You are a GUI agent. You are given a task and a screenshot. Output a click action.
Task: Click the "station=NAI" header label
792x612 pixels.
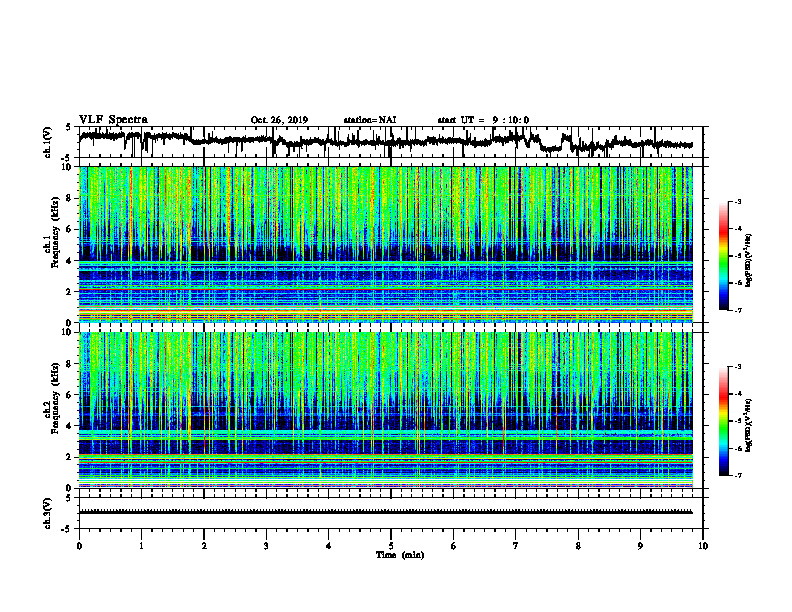(x=370, y=120)
